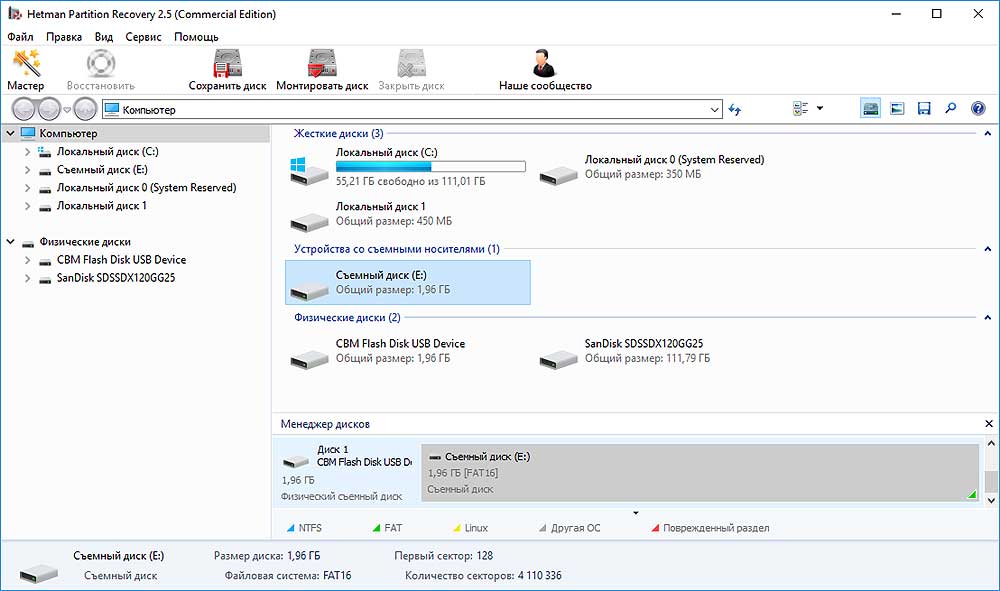The height and width of the screenshot is (591, 1000).
Task: Click the FAT legend color marker
Action: [x=376, y=528]
